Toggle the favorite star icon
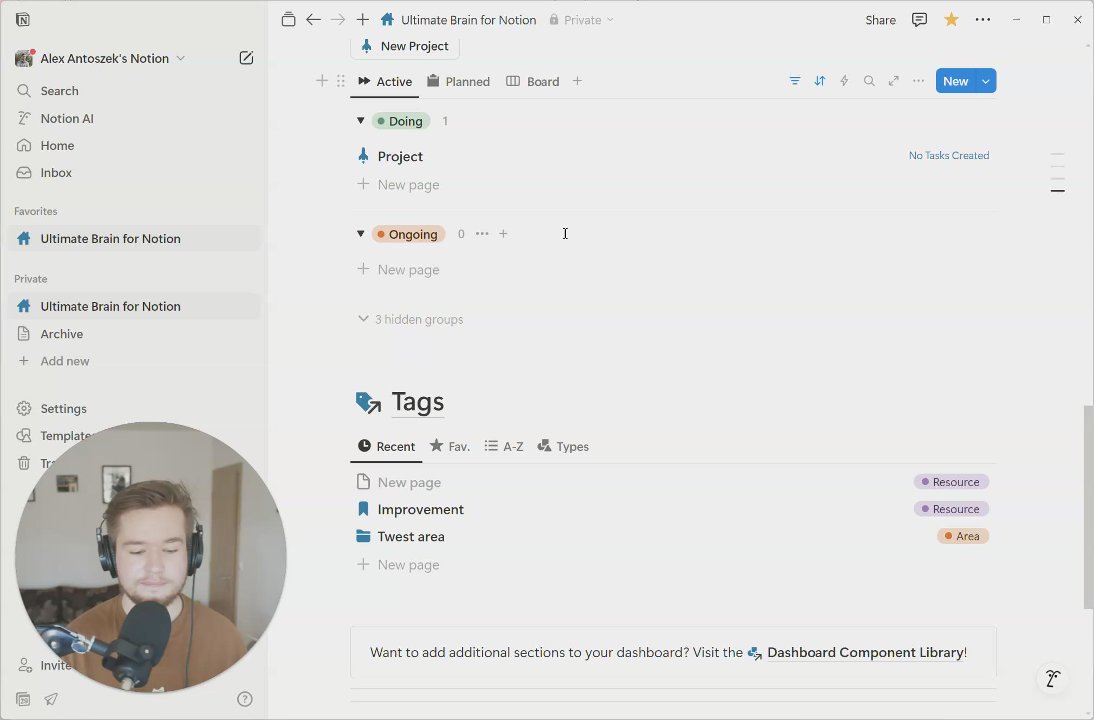Screen dimensions: 1094x720 pyautogui.click(x=951, y=20)
